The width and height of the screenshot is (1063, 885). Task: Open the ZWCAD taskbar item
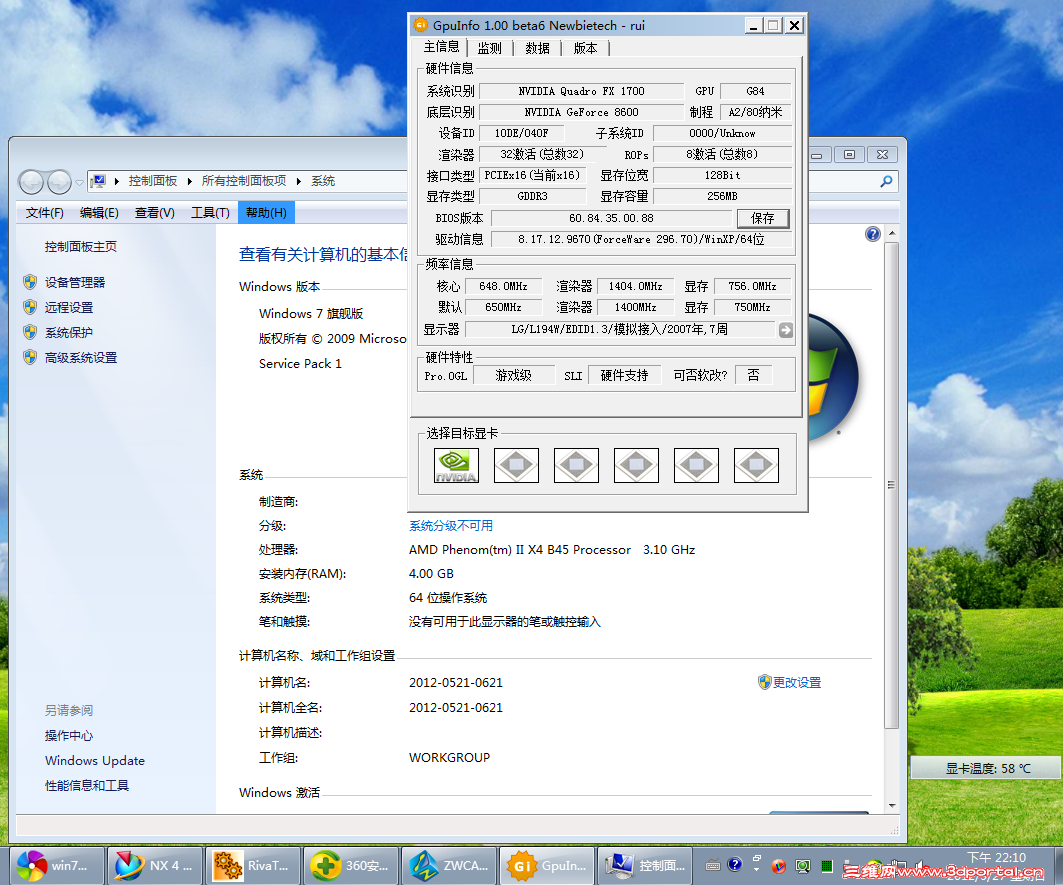click(449, 865)
